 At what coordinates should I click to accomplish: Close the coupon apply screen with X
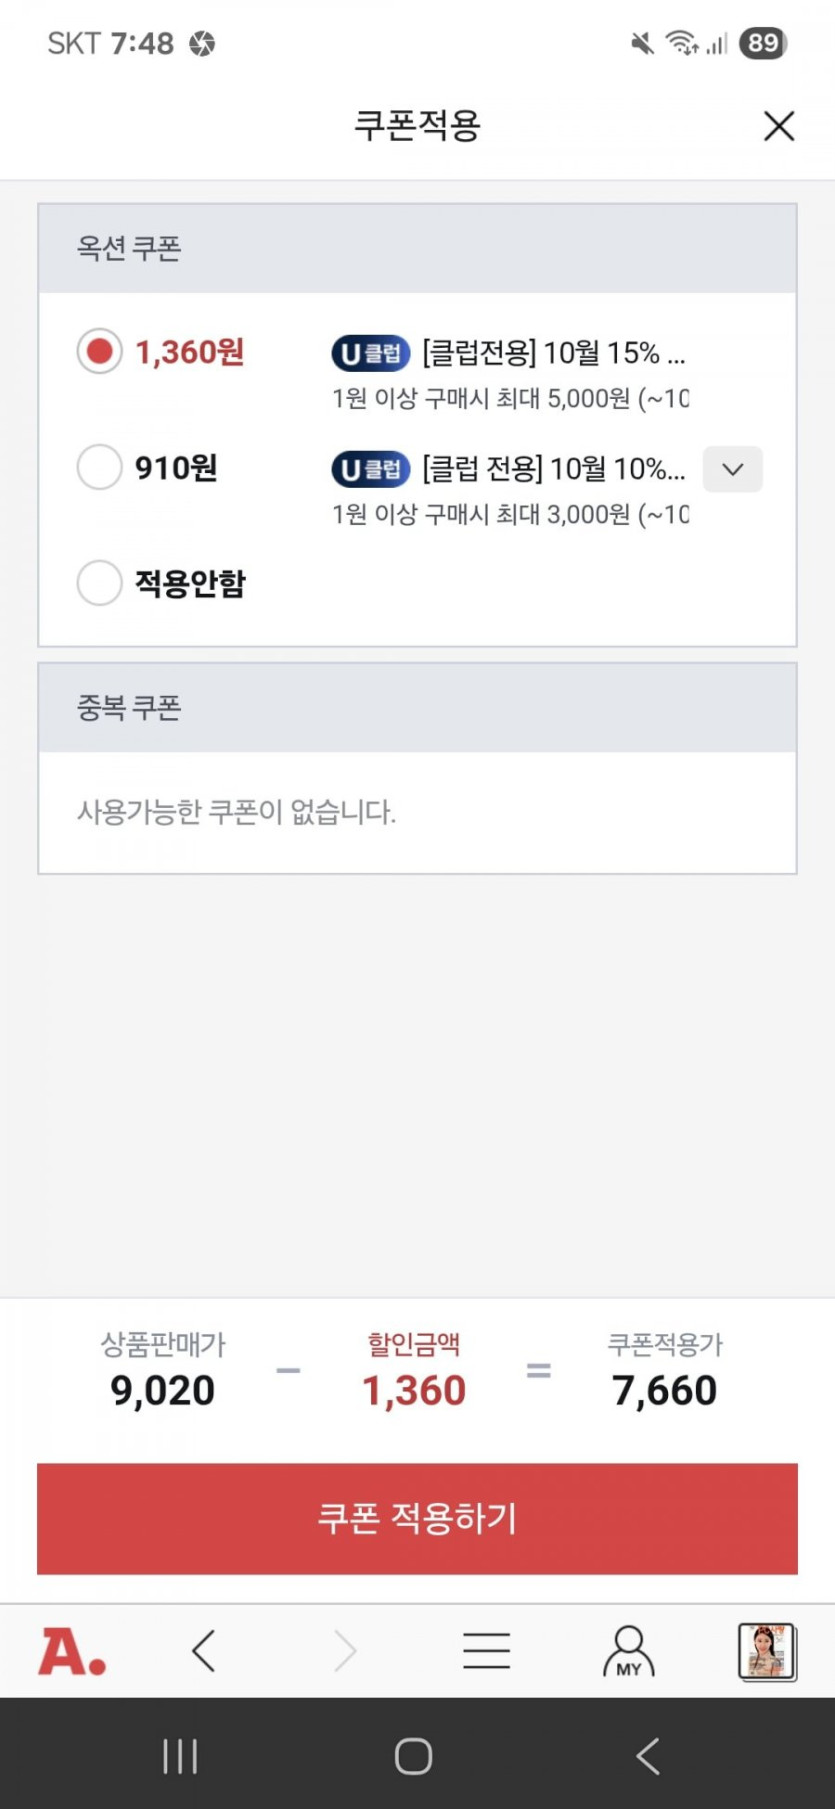click(778, 126)
